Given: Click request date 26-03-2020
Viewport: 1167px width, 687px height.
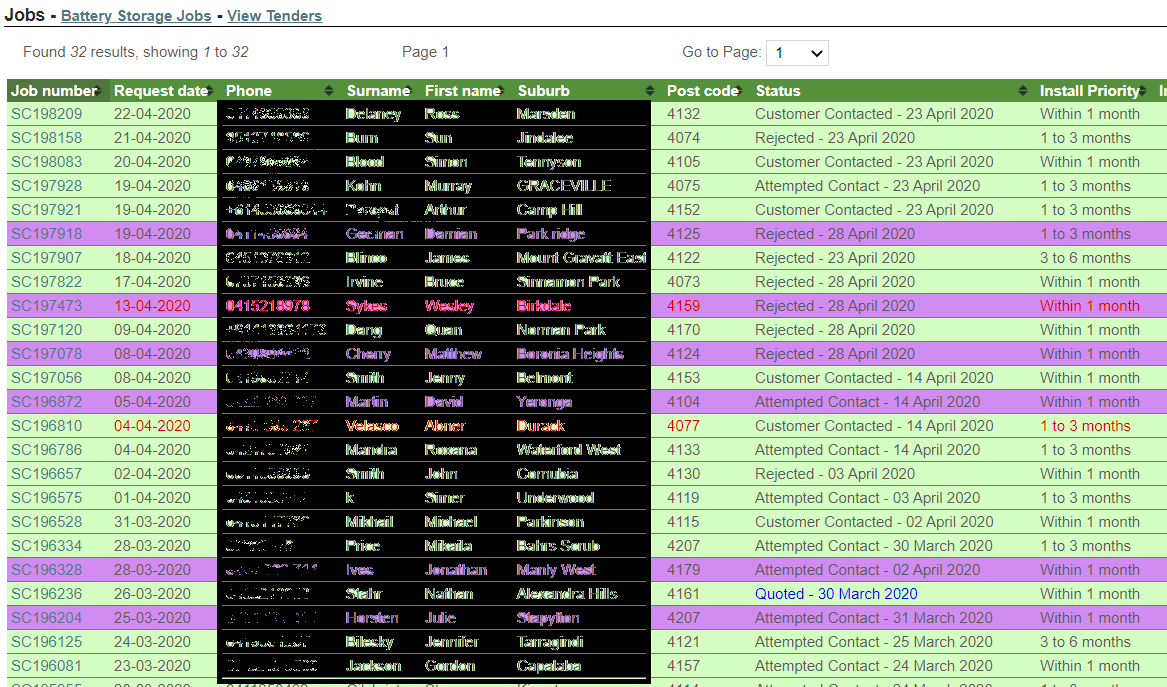Looking at the screenshot, I should pyautogui.click(x=153, y=594).
